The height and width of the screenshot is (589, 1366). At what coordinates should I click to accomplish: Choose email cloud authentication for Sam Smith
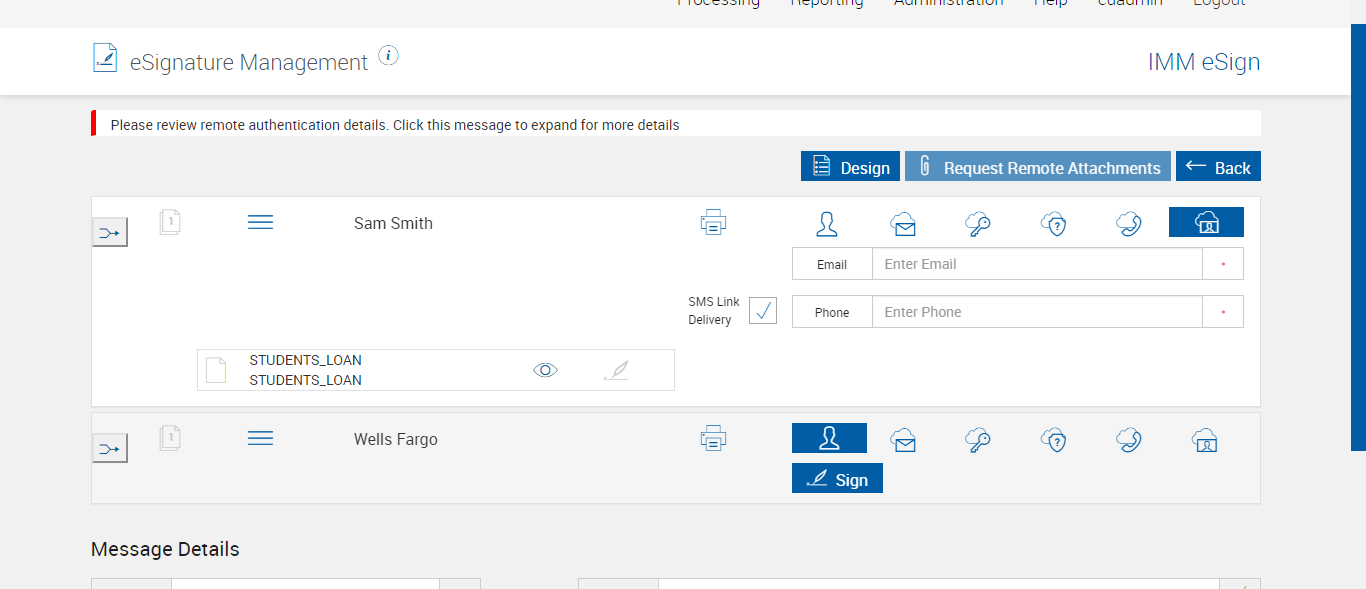coord(903,224)
